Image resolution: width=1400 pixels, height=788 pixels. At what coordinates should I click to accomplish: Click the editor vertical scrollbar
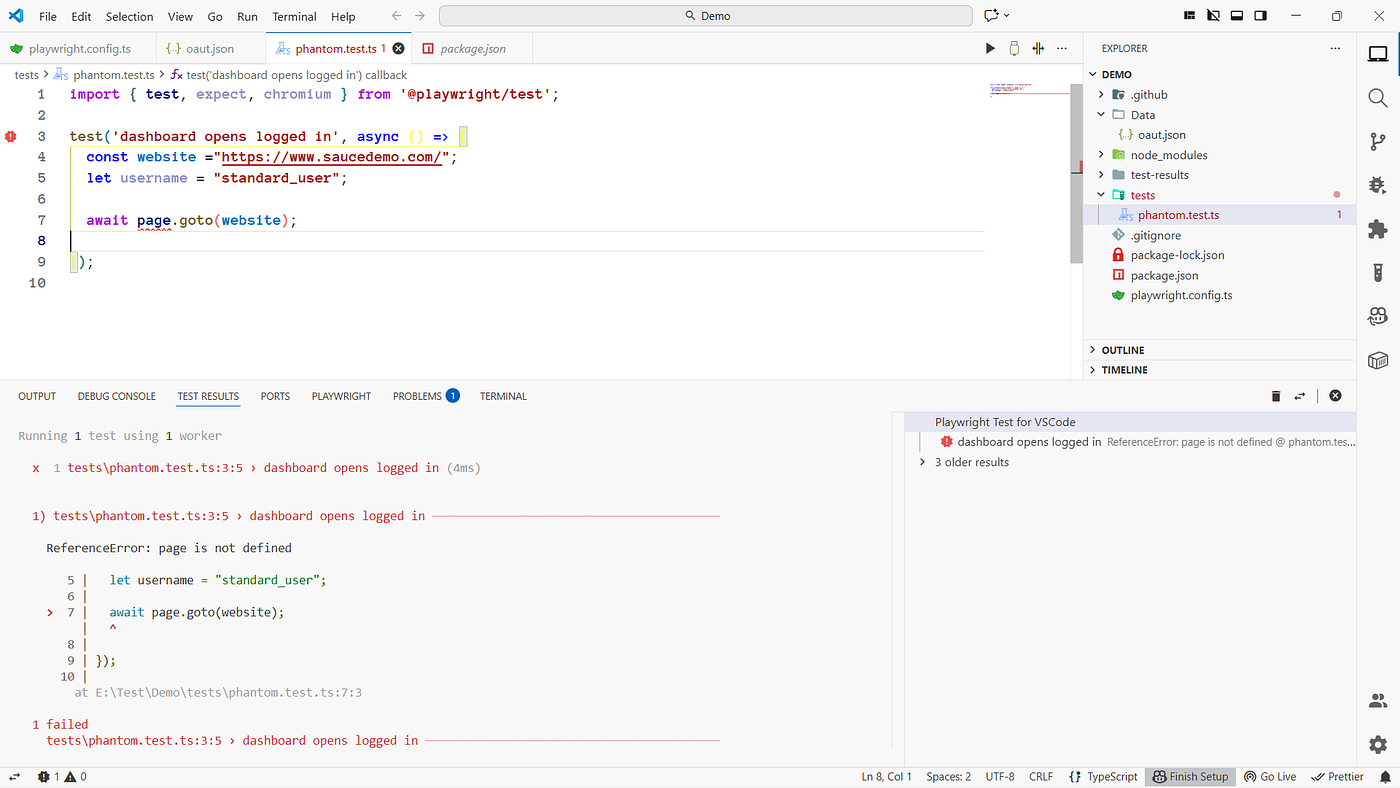tap(1077, 173)
